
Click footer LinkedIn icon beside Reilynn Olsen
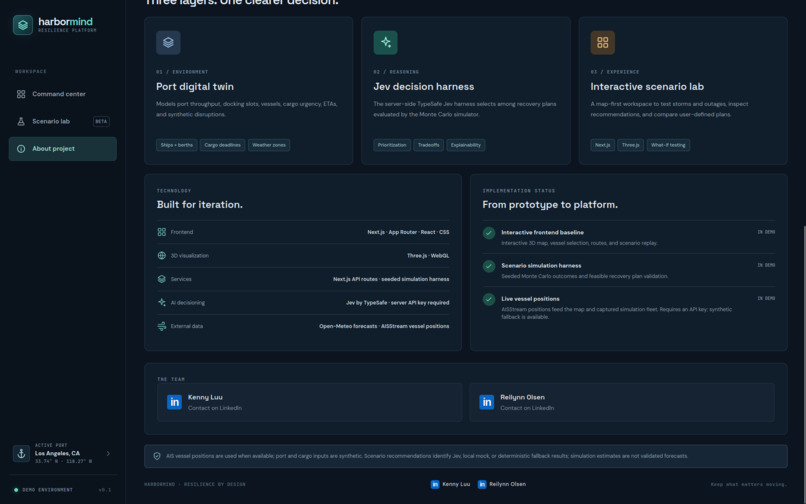click(x=482, y=484)
